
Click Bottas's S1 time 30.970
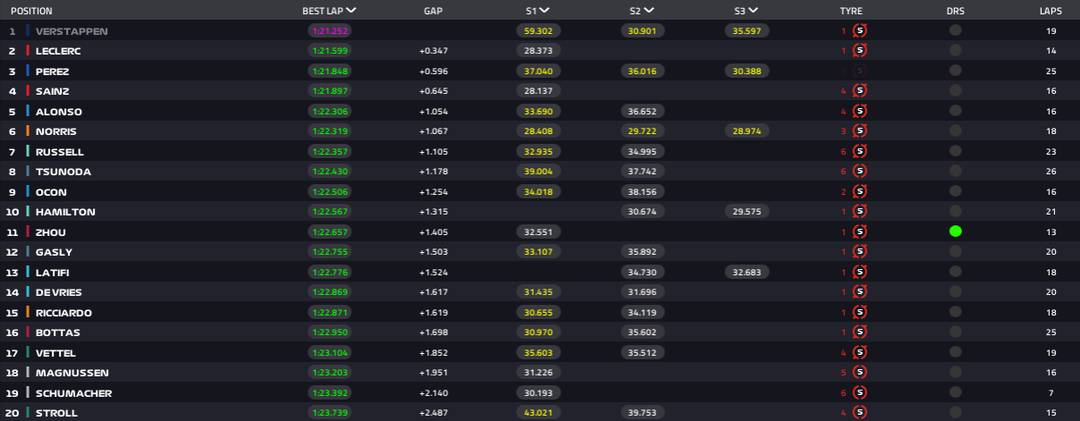[539, 333]
